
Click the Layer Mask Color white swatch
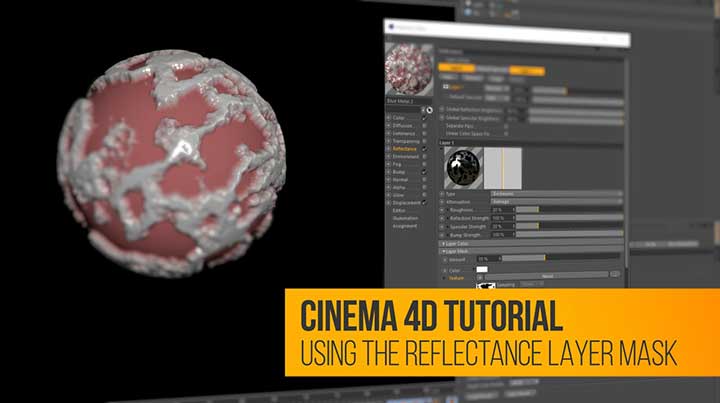point(482,269)
